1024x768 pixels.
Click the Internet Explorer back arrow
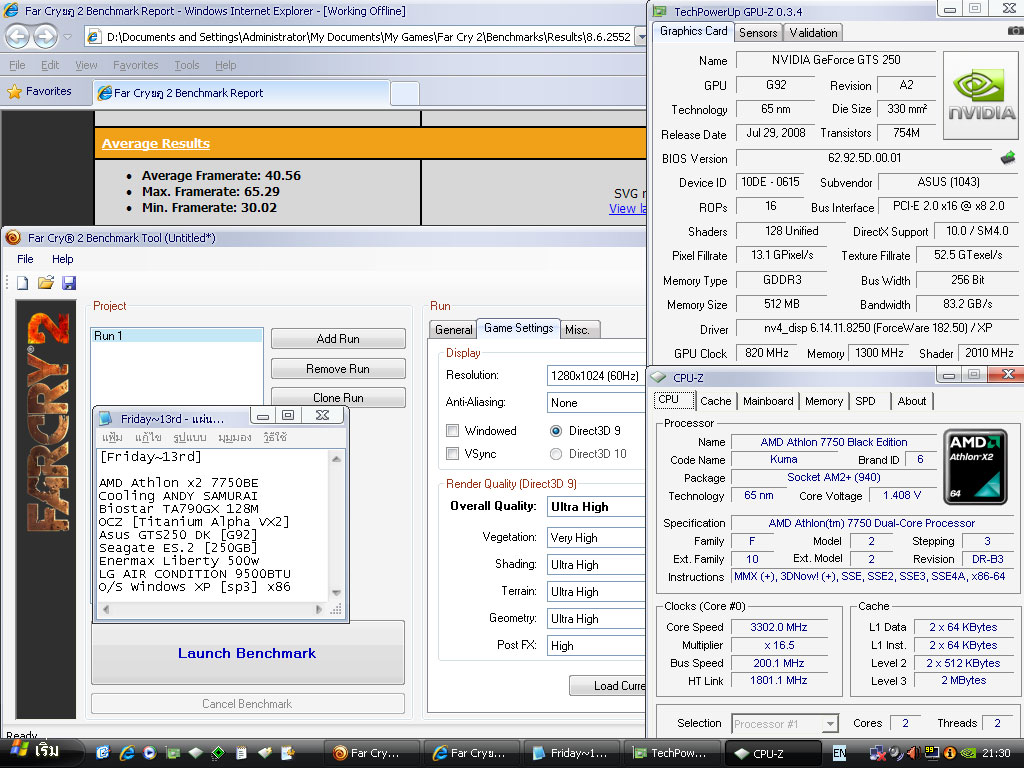click(18, 37)
